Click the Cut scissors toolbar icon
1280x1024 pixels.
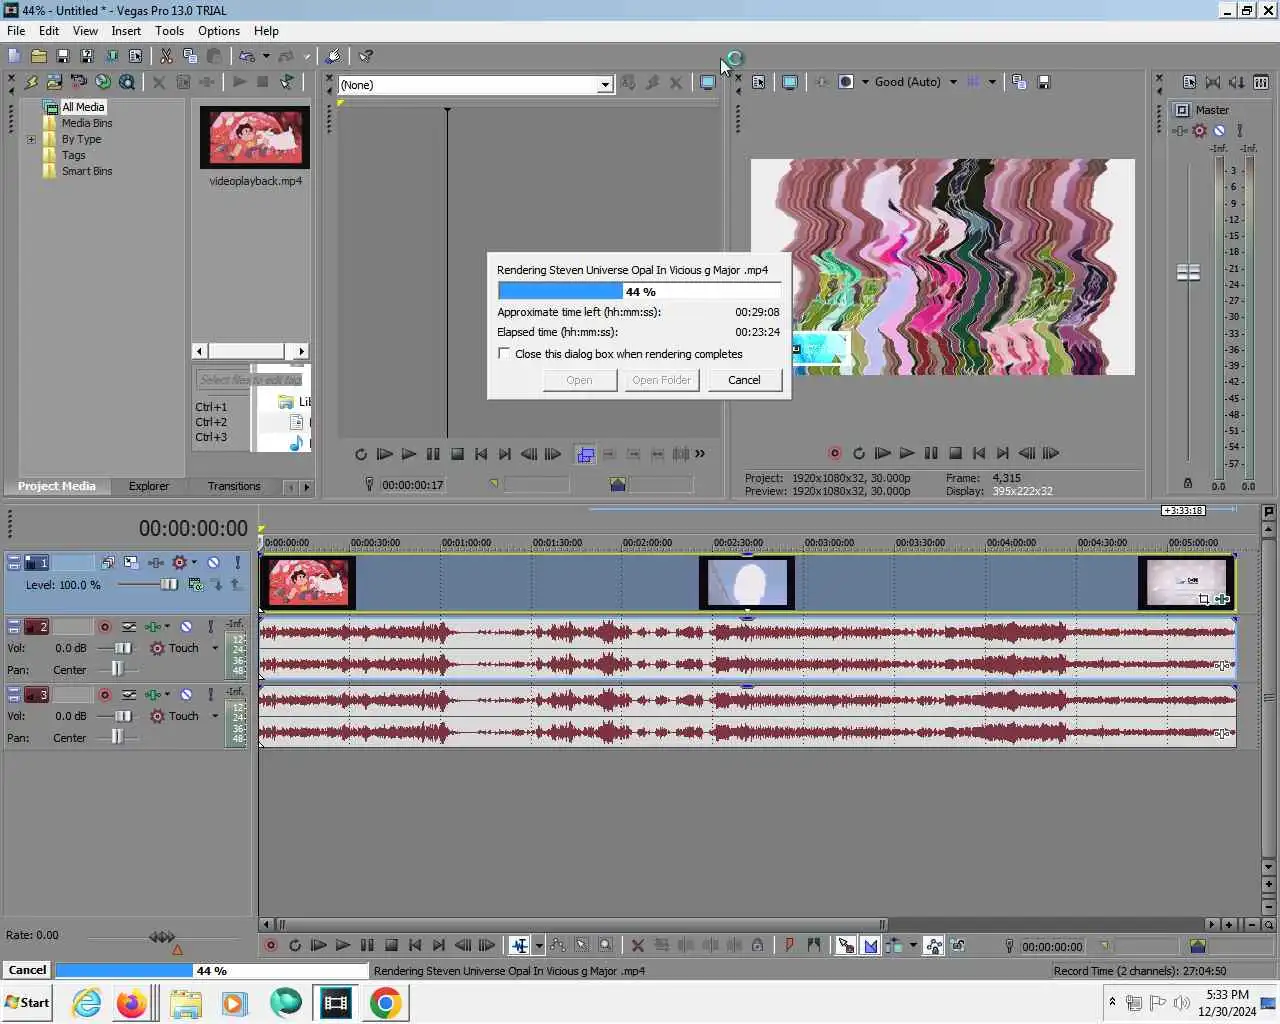pyautogui.click(x=166, y=56)
